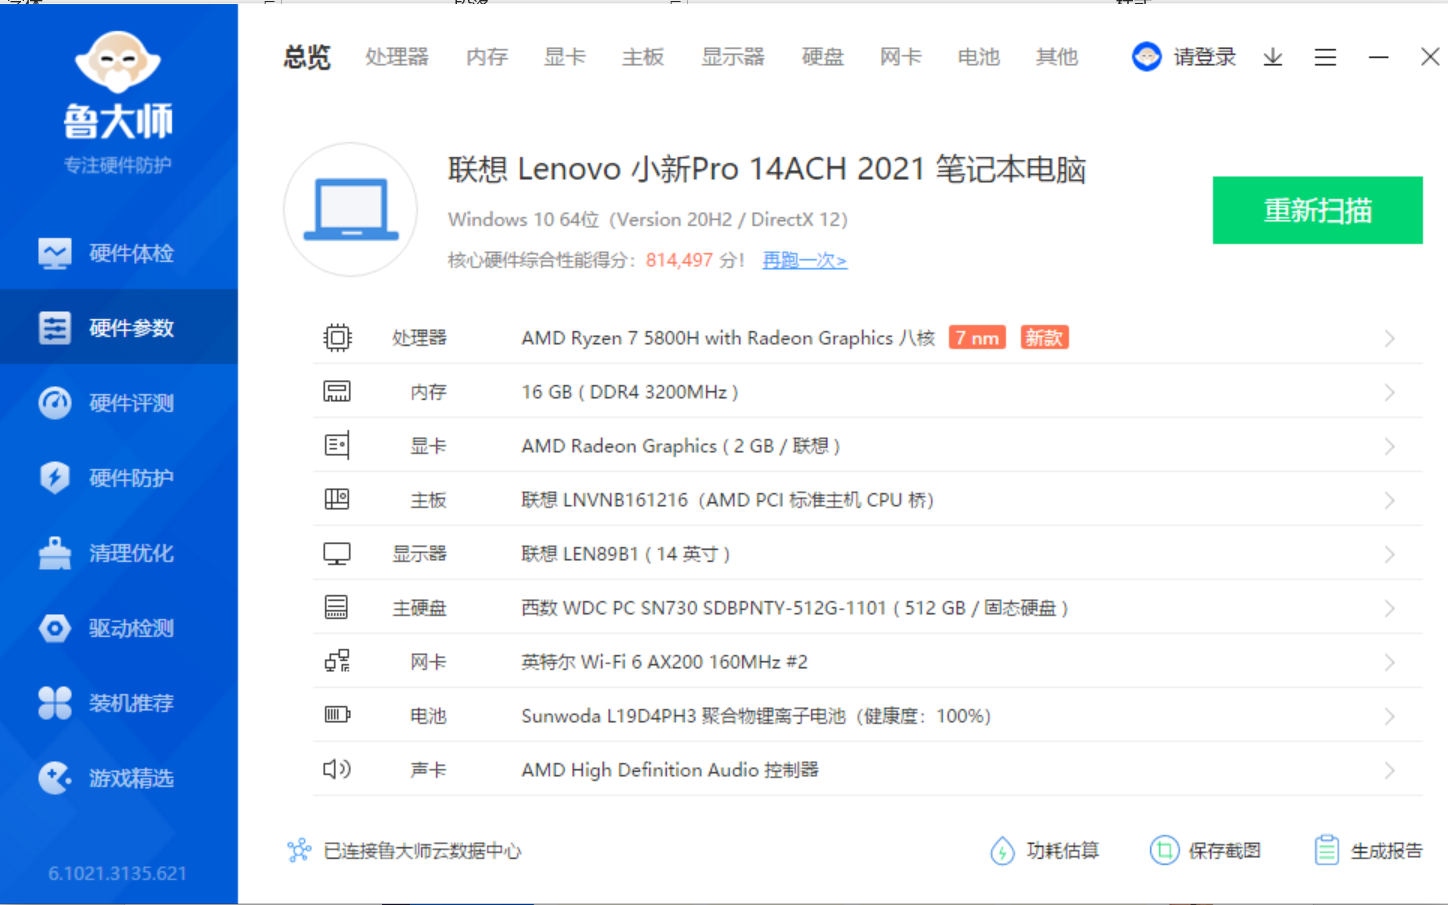1448x905 pixels.
Task: Click the 显卡 graphics card icon
Action: point(337,446)
